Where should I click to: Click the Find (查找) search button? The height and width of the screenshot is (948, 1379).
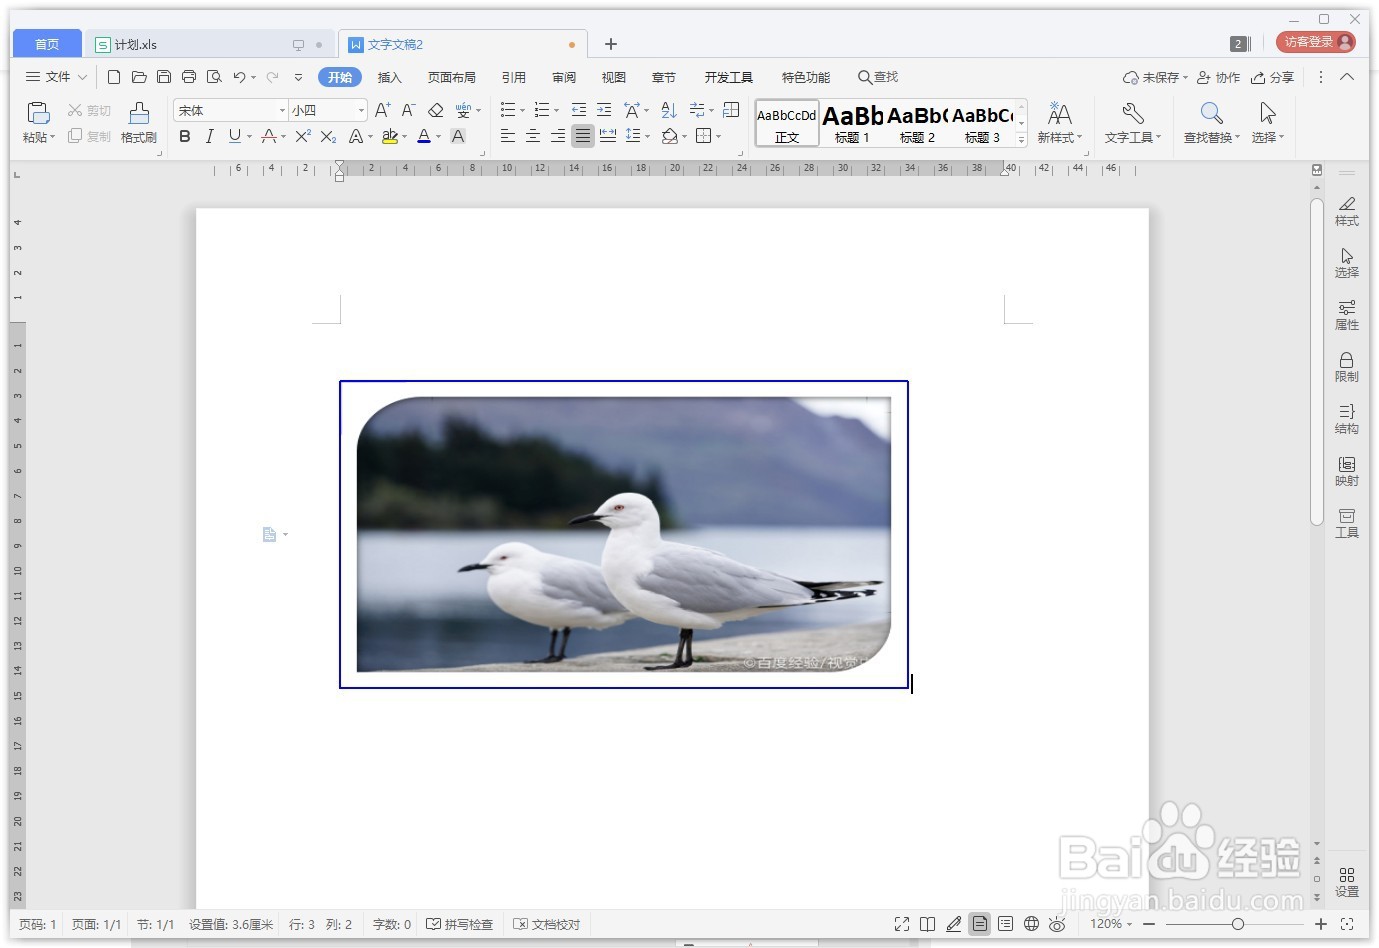(878, 77)
